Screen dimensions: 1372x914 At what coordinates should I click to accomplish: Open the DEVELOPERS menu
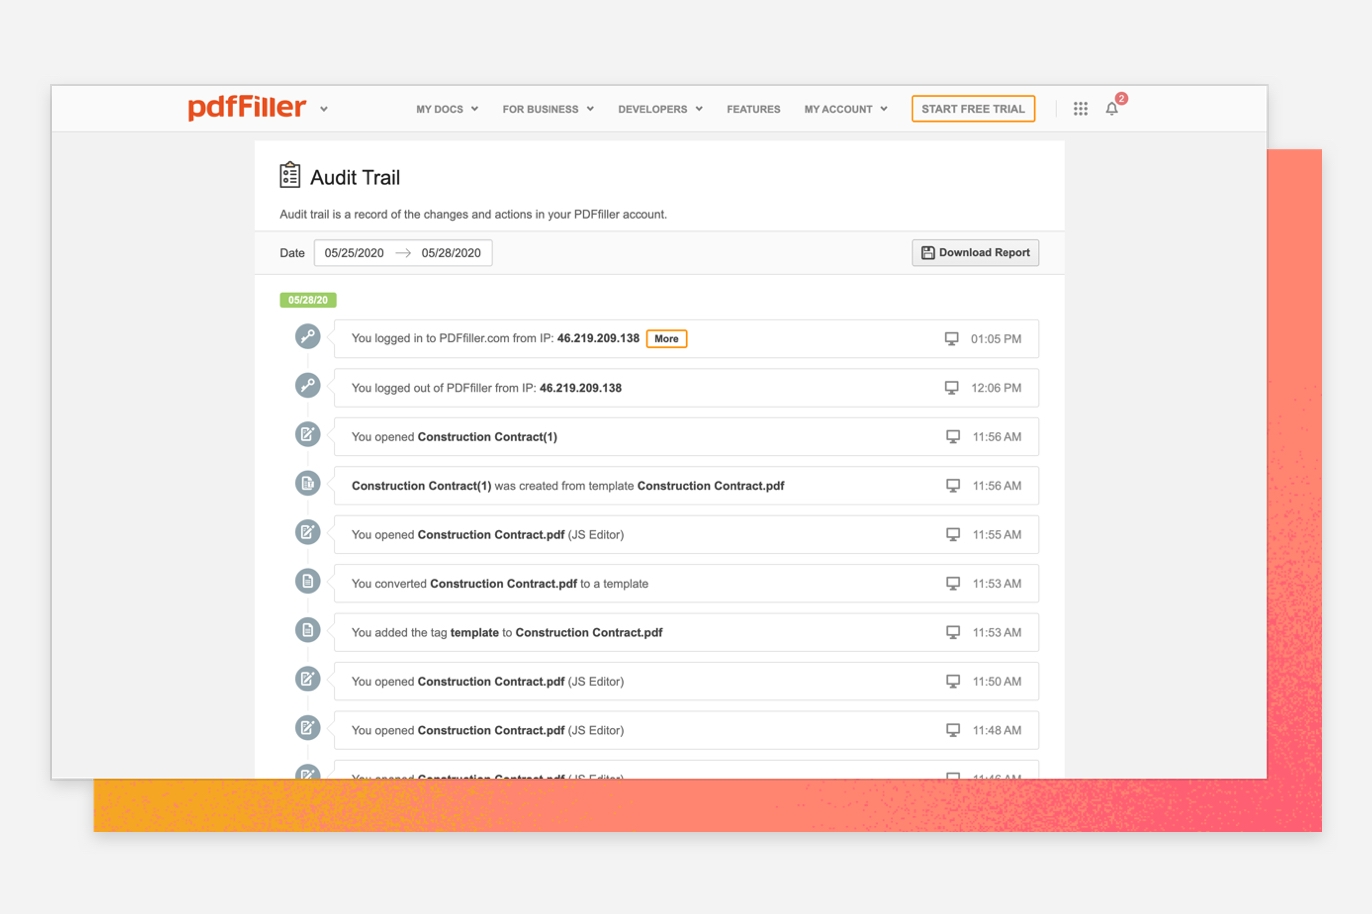point(660,109)
